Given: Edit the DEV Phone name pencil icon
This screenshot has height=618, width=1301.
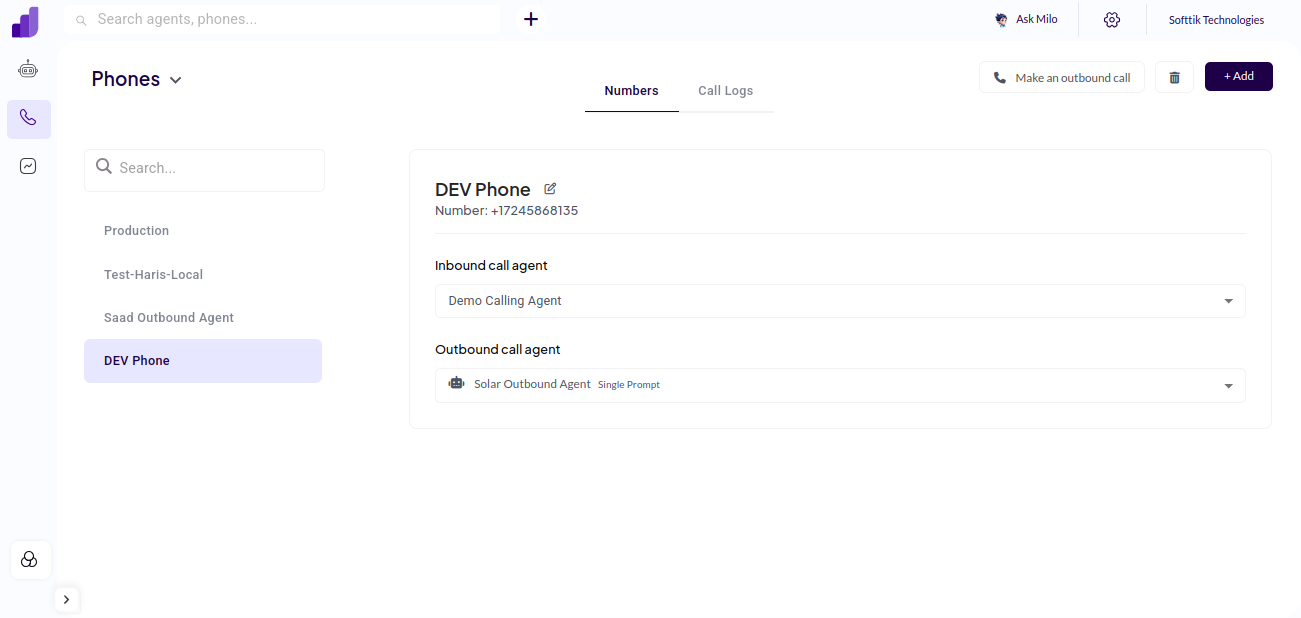Looking at the screenshot, I should pyautogui.click(x=550, y=188).
